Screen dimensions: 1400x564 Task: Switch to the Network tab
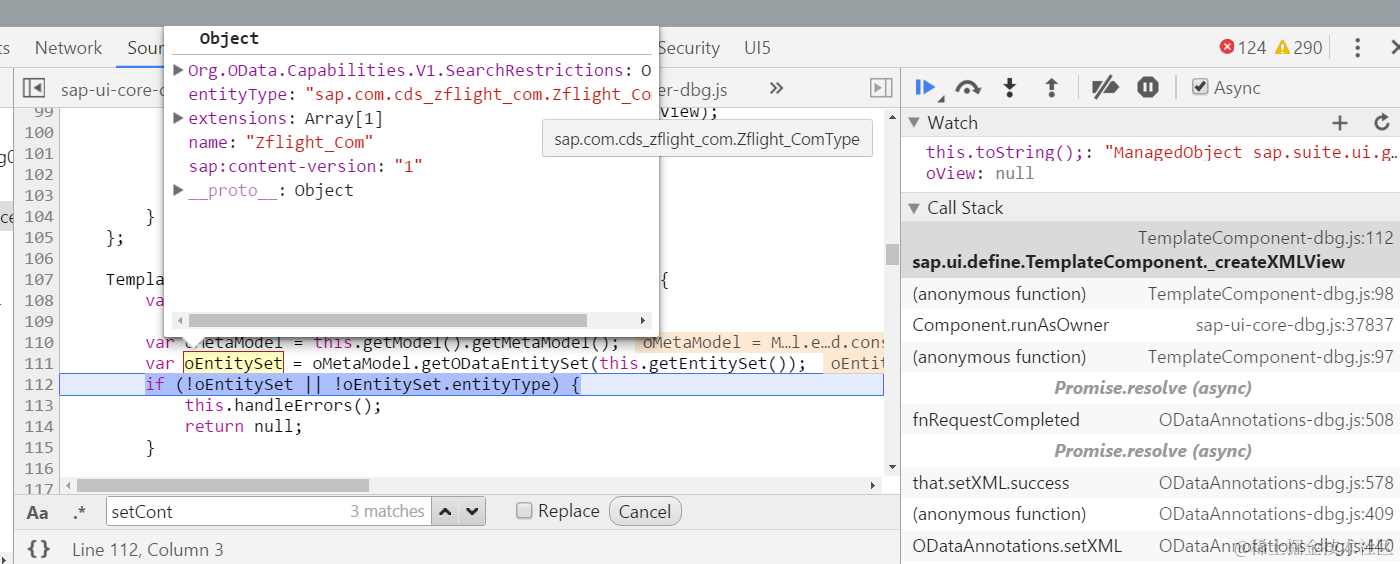tap(68, 47)
